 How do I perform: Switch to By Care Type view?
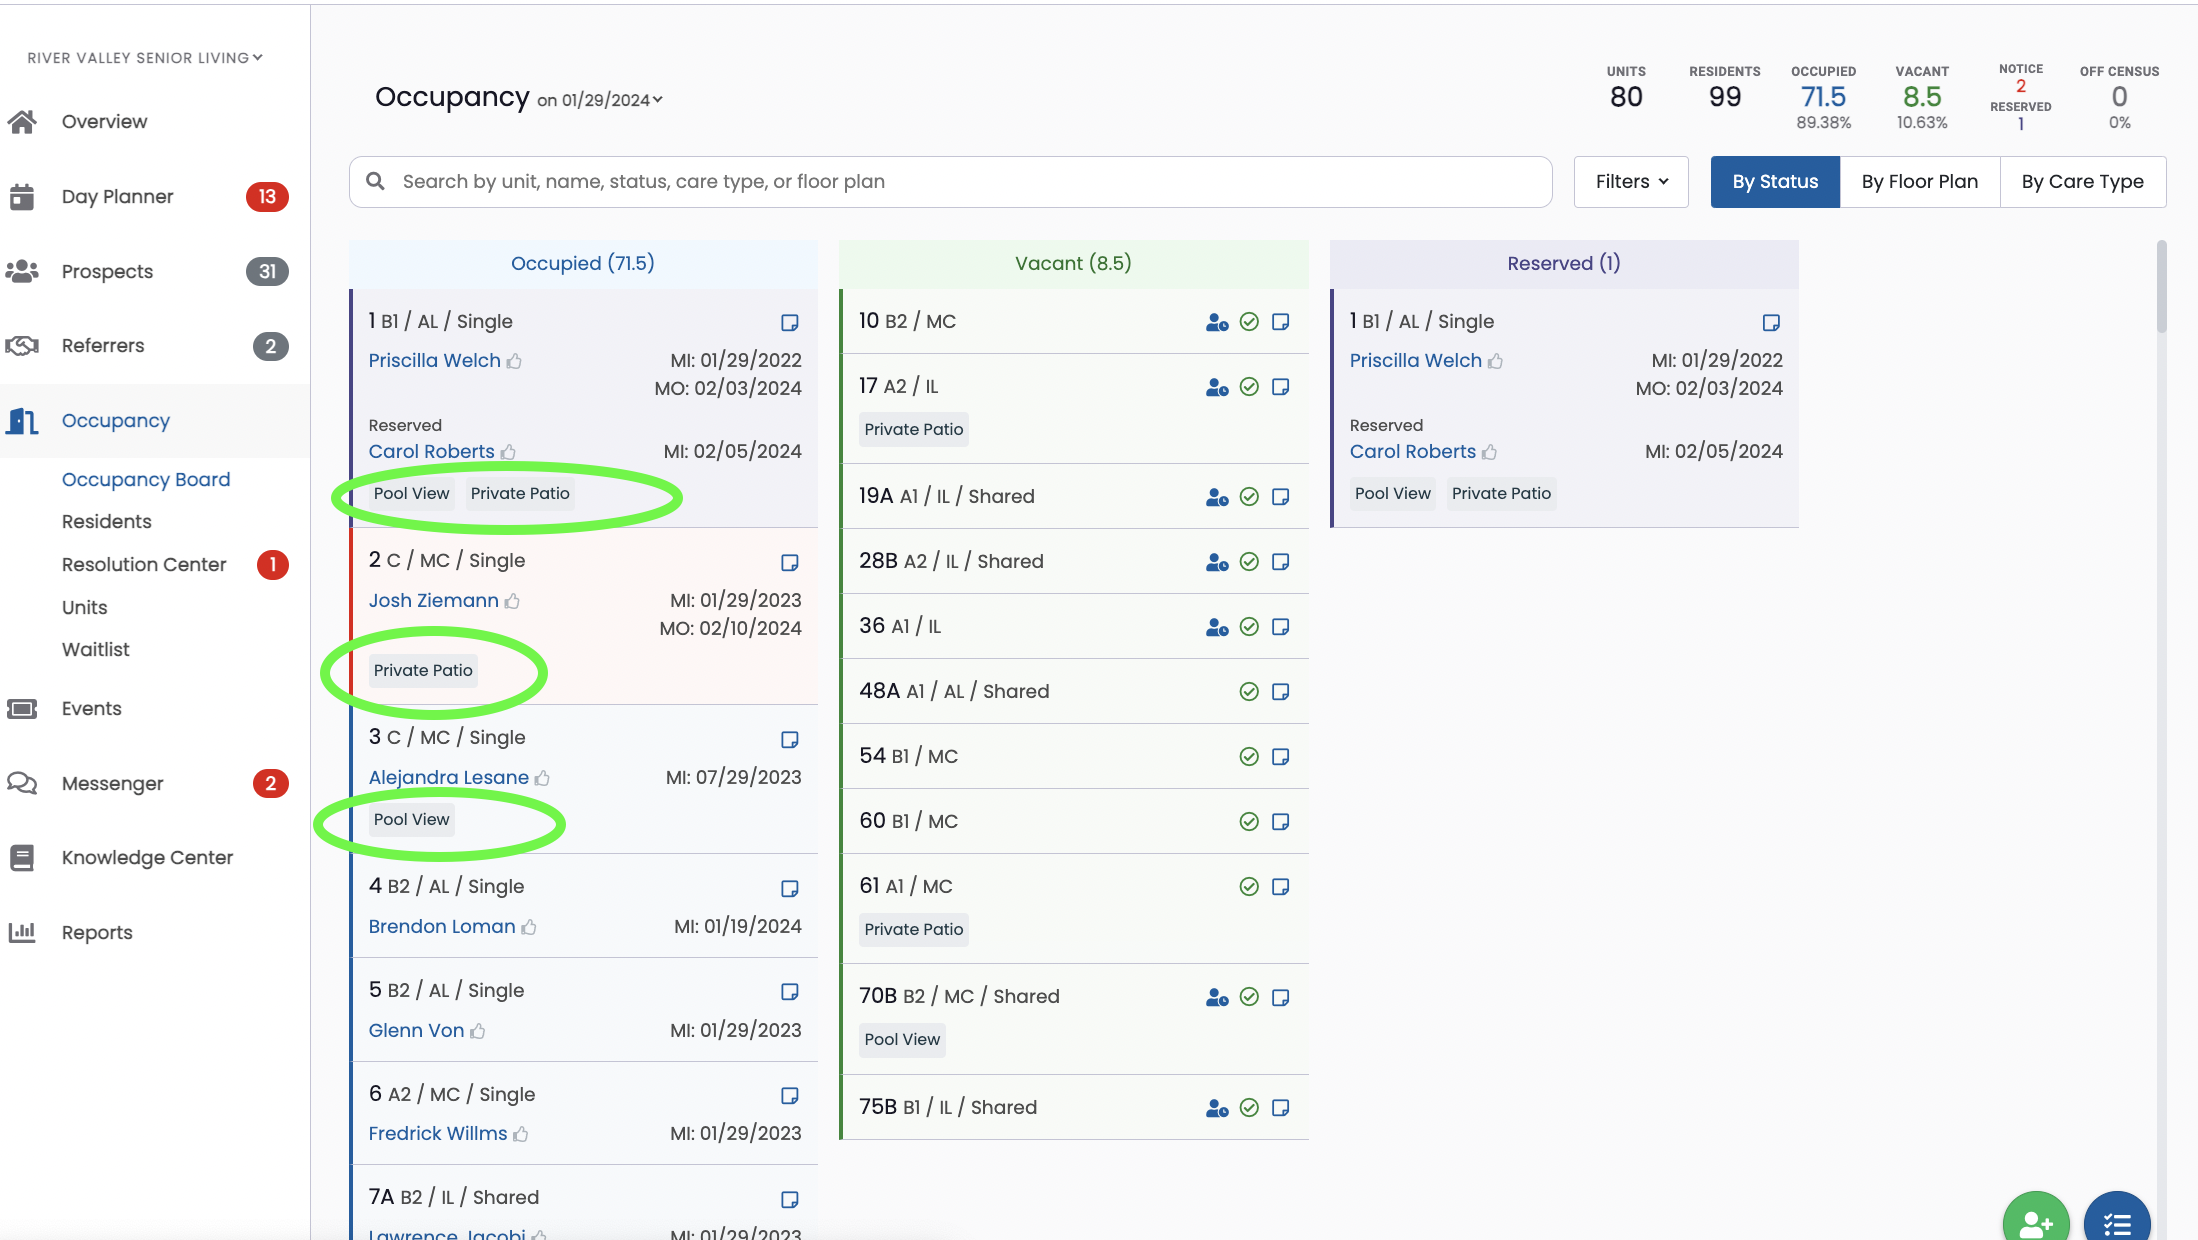pos(2083,182)
